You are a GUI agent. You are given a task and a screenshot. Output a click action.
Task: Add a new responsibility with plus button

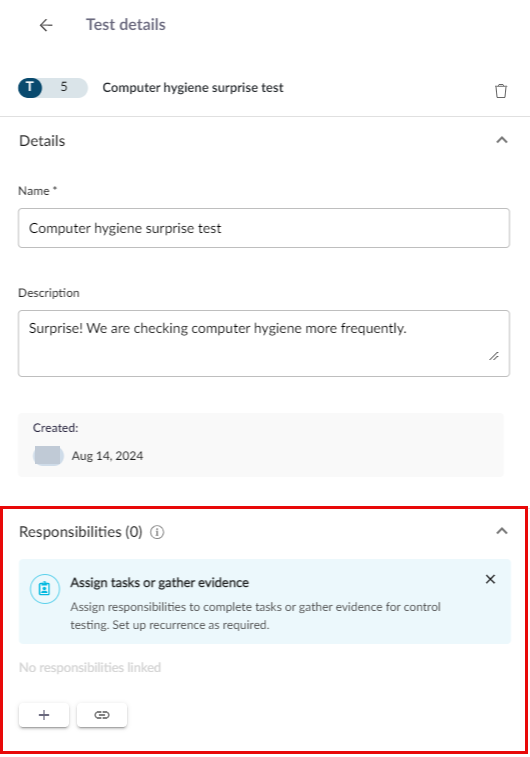(44, 715)
